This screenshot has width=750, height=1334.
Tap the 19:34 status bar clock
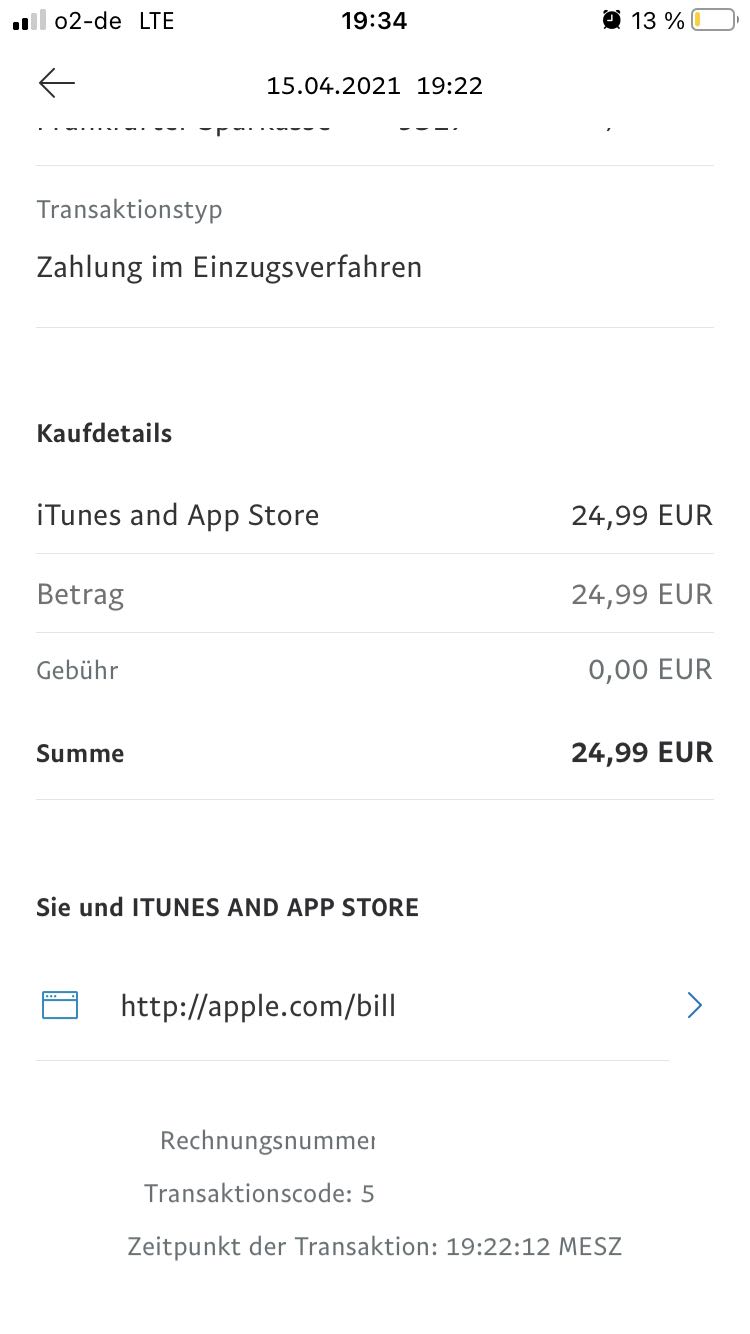point(374,20)
